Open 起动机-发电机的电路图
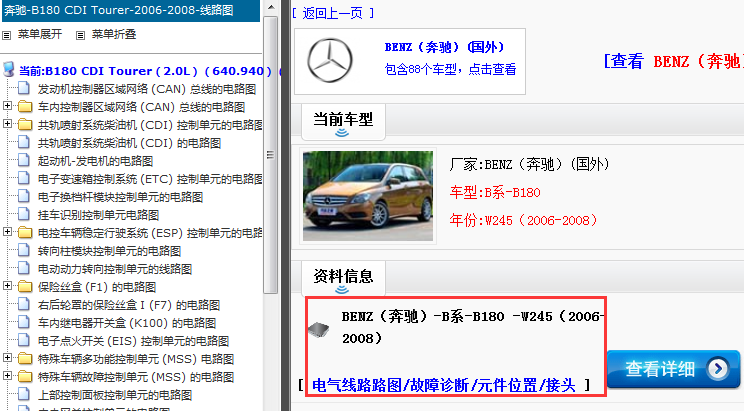744x411 pixels. pos(95,161)
